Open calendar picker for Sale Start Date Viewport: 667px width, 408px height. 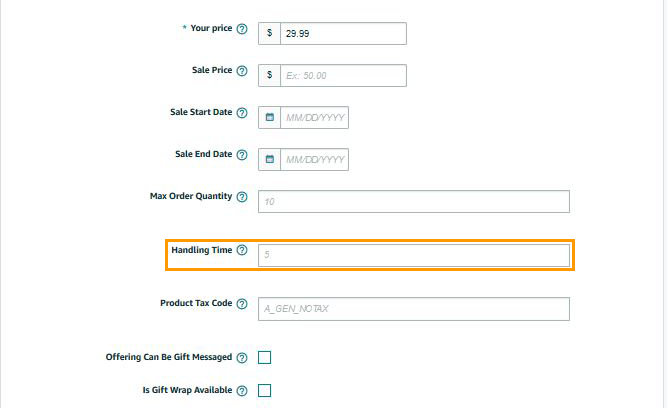[269, 118]
